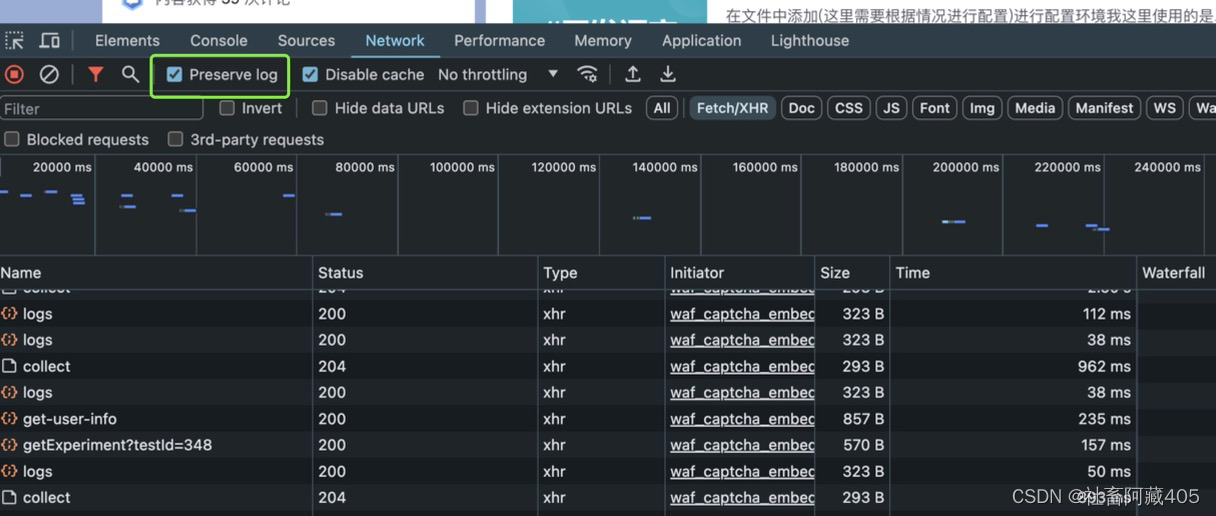Filter by Manifest request type
The width and height of the screenshot is (1216, 516).
(1105, 108)
